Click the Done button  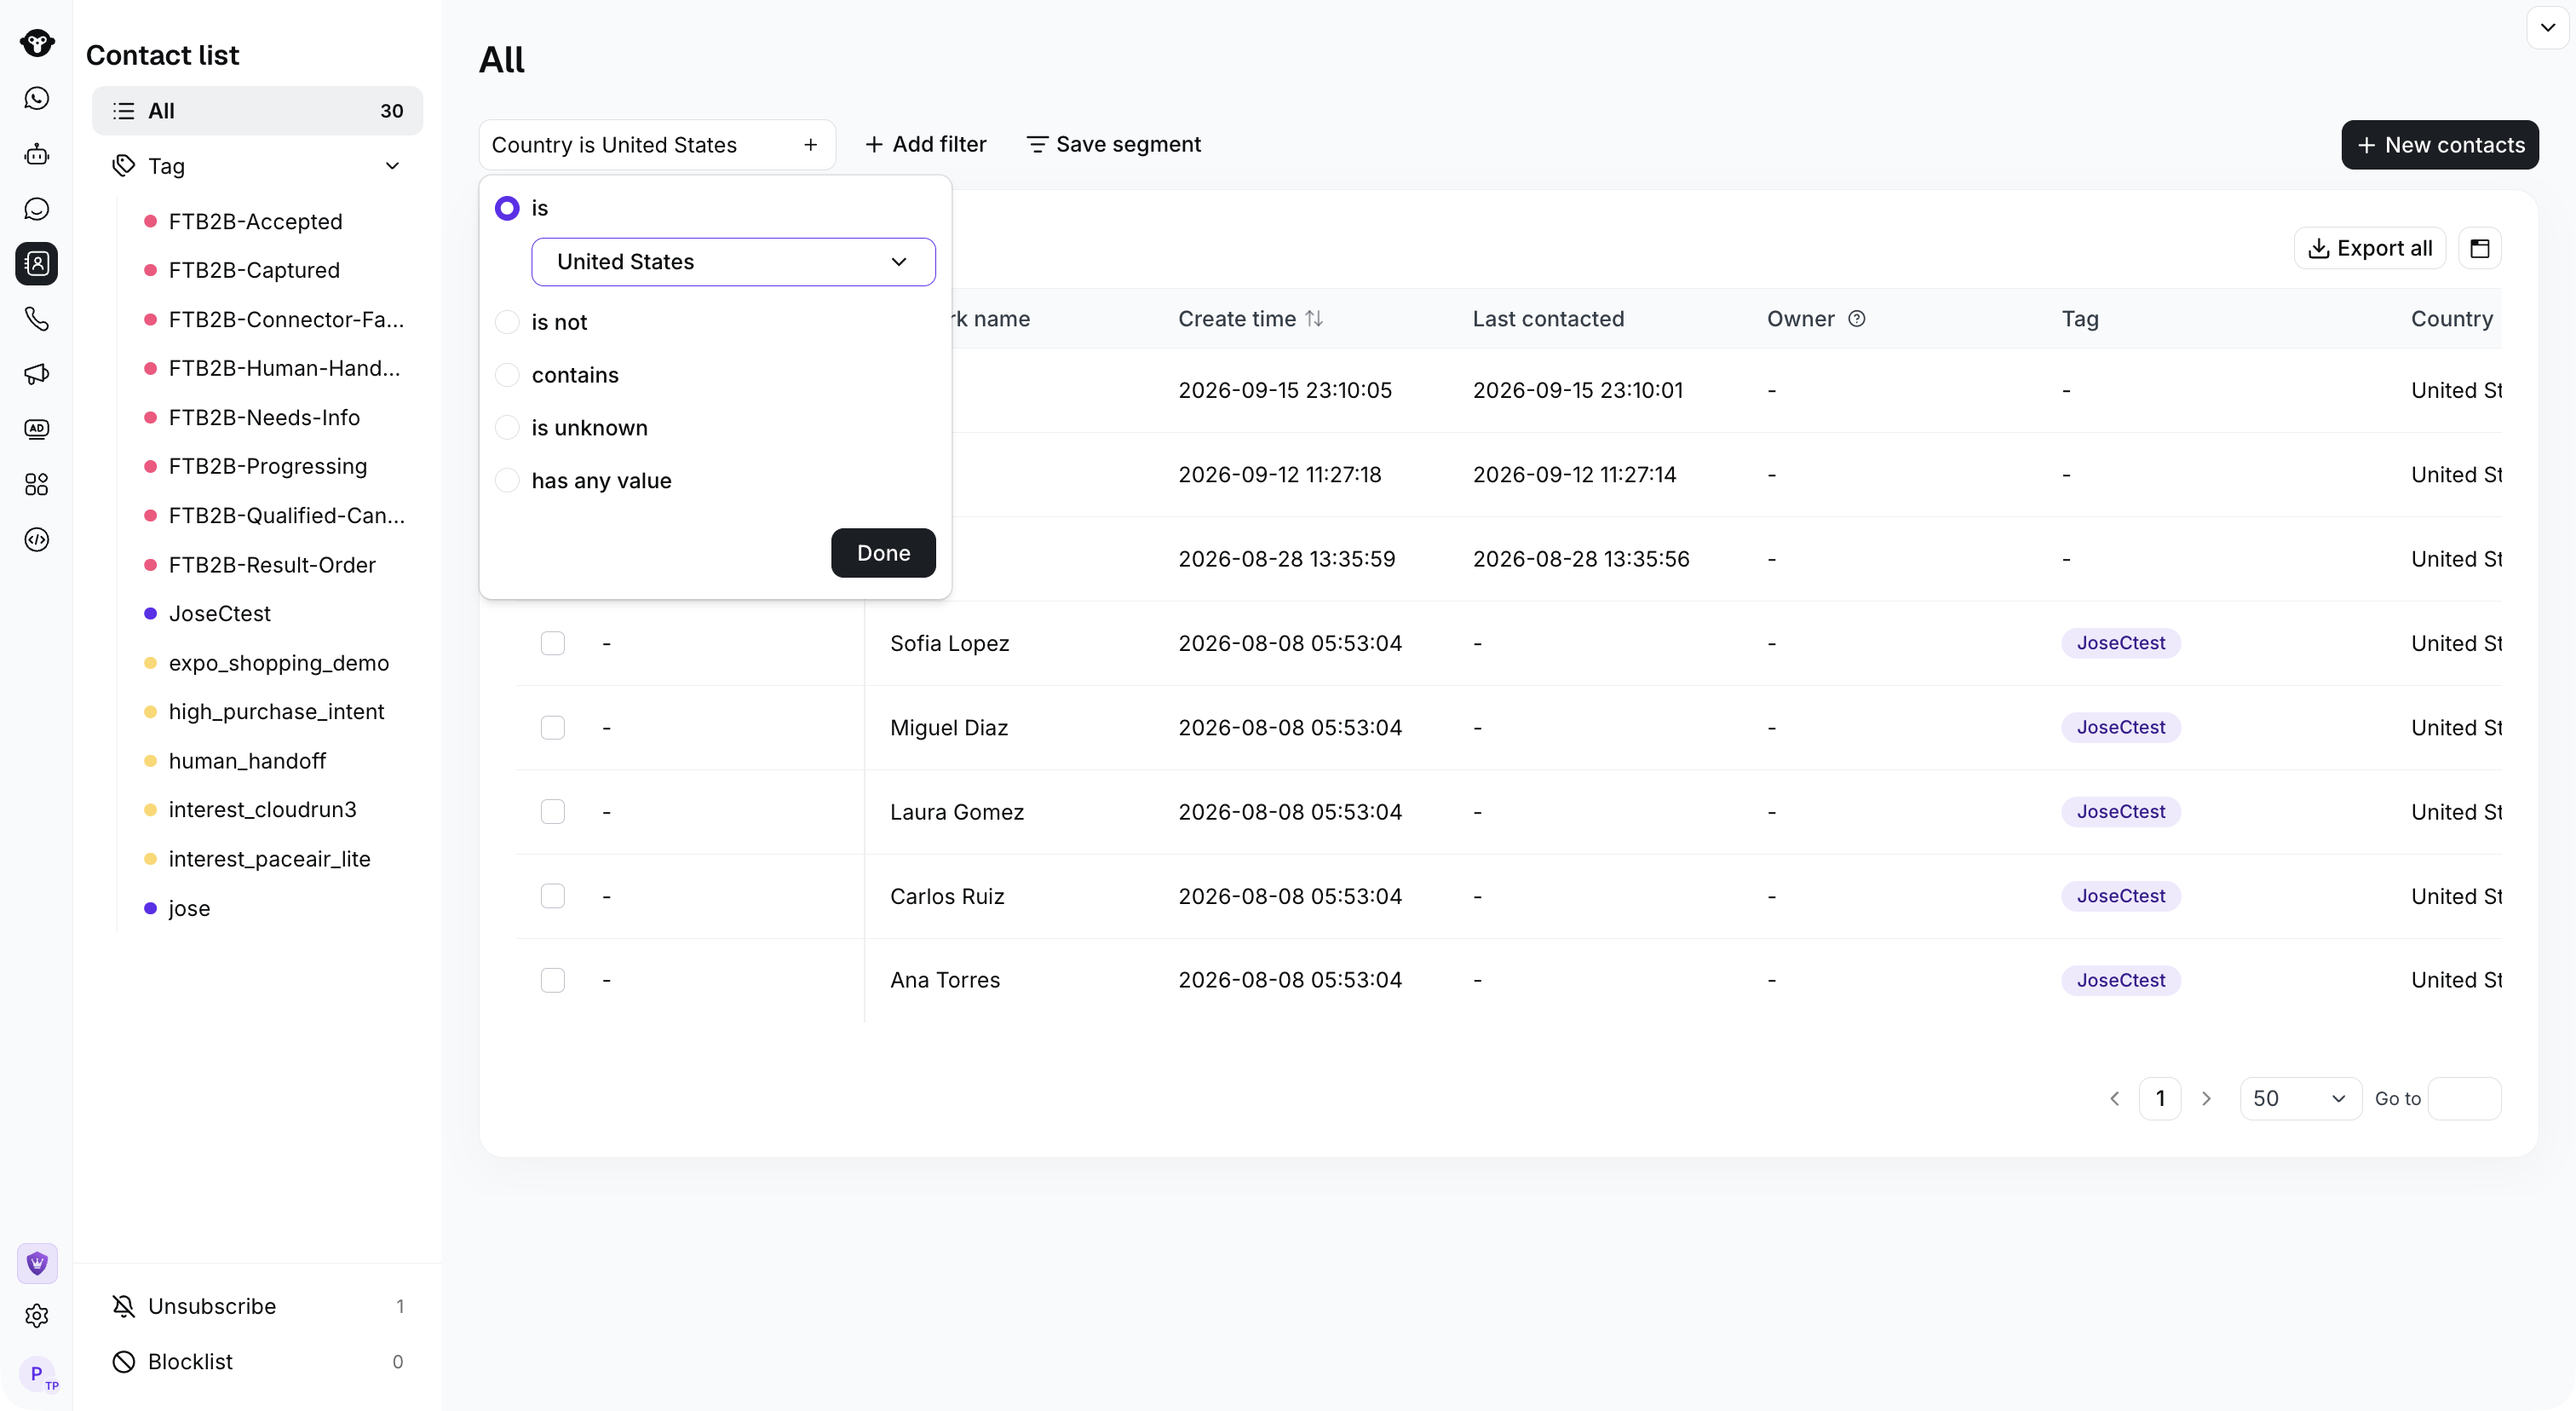tap(883, 553)
